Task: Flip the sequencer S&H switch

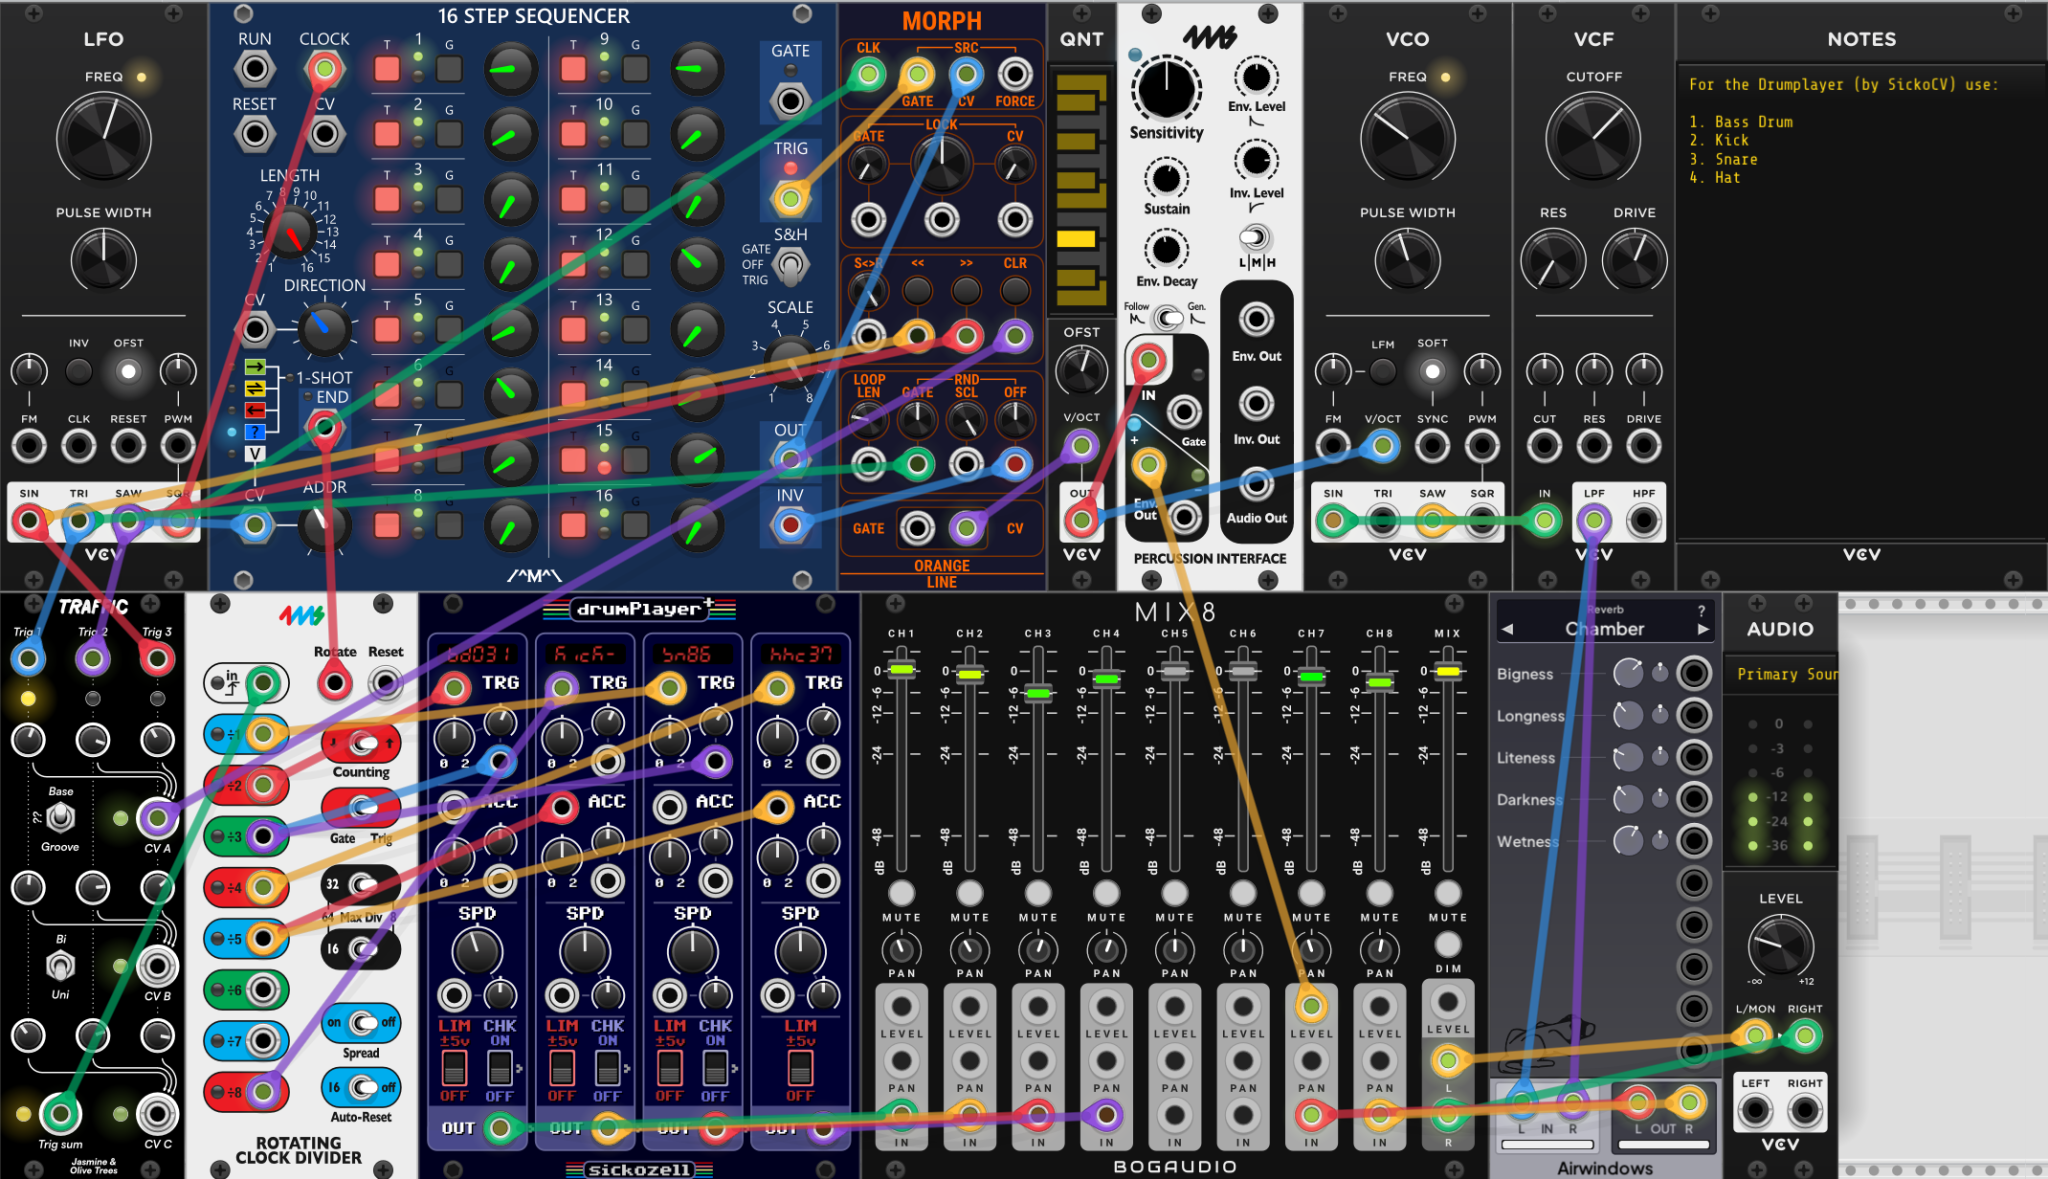Action: 791,265
